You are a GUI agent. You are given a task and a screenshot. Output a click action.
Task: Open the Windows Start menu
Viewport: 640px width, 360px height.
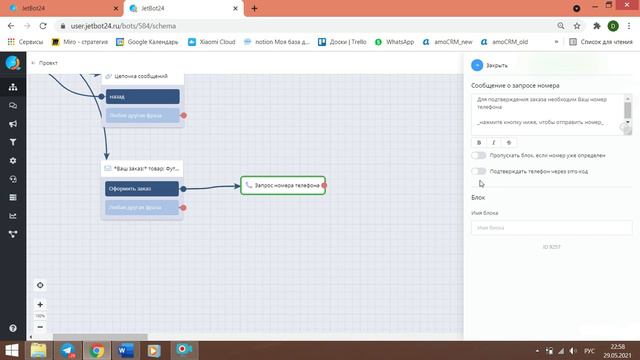11,351
